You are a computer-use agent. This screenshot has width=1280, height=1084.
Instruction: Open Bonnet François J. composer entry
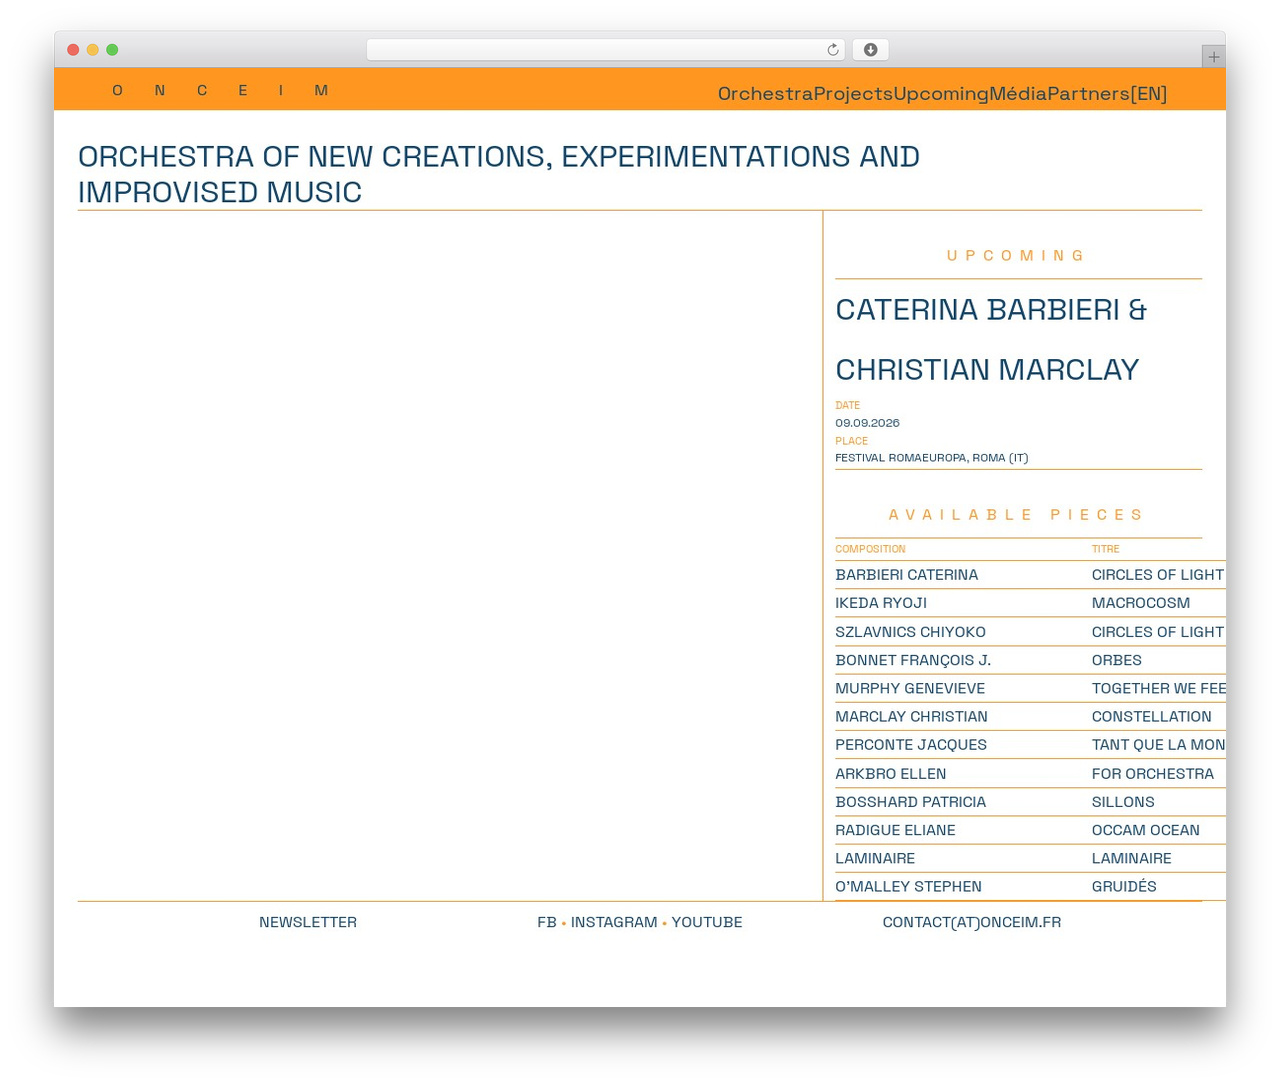[x=913, y=660]
